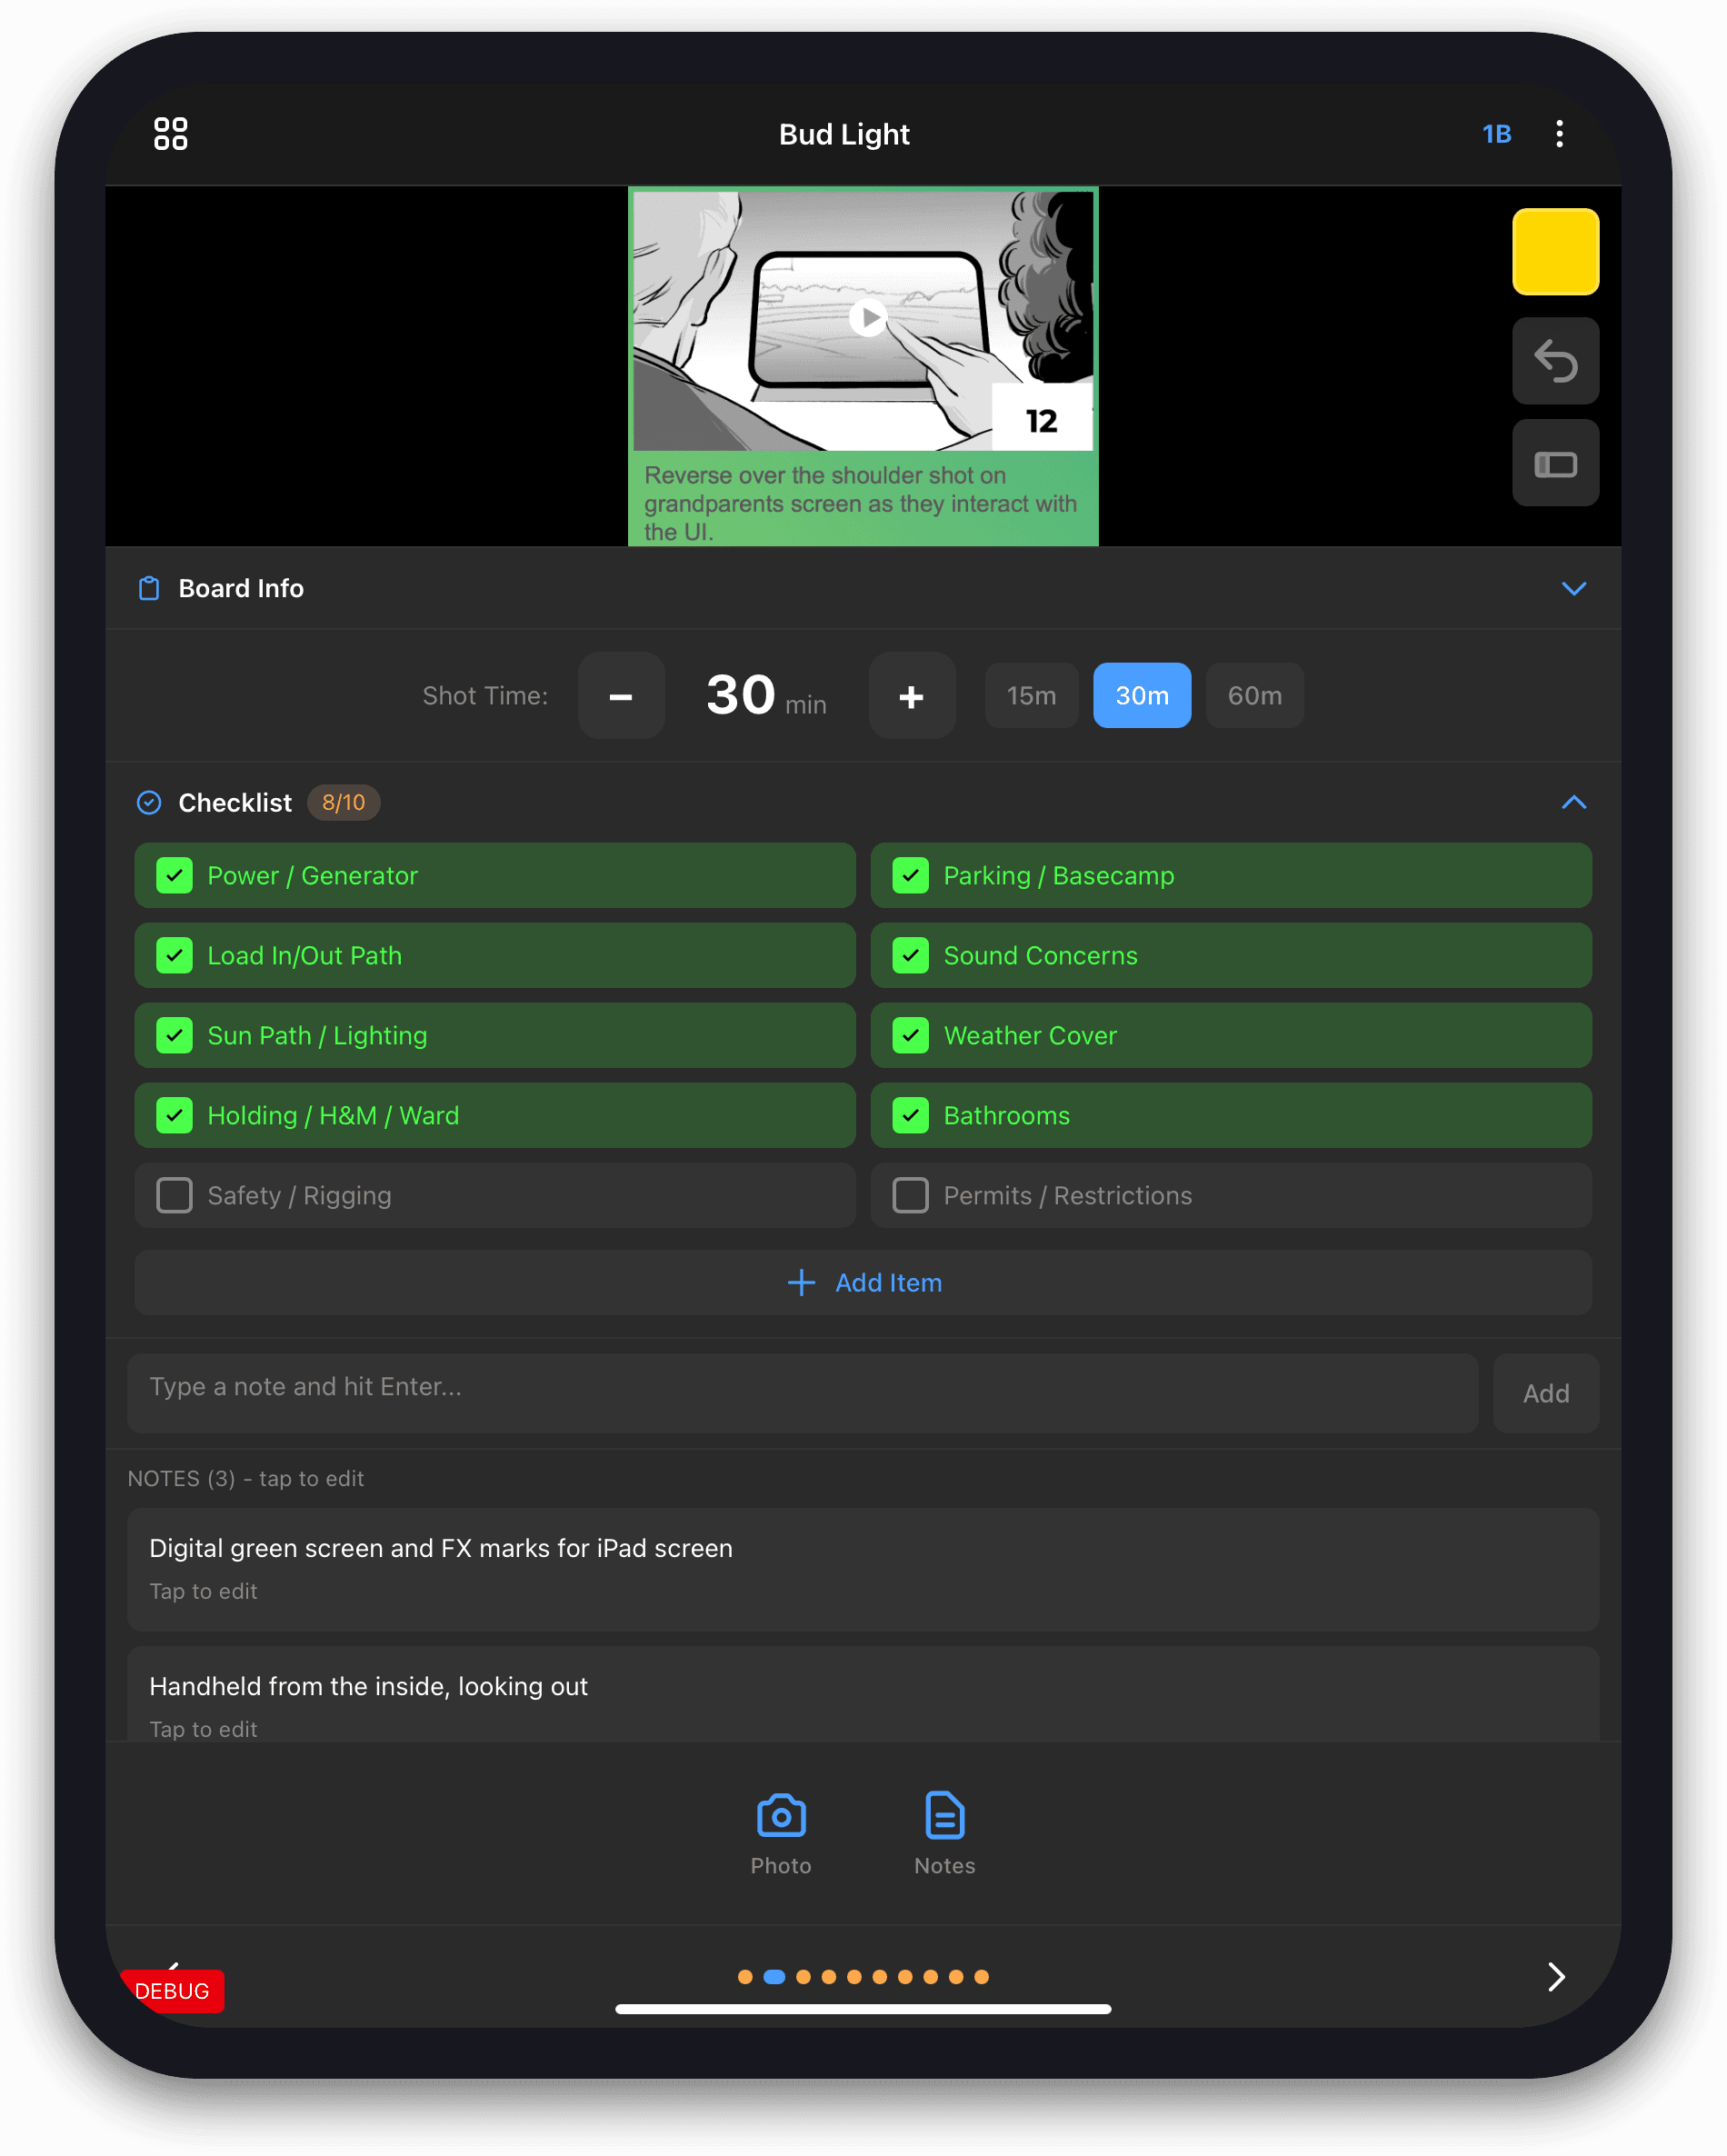Decrease shot time with minus button
Screen dimensions: 1727x2156
pos(621,696)
